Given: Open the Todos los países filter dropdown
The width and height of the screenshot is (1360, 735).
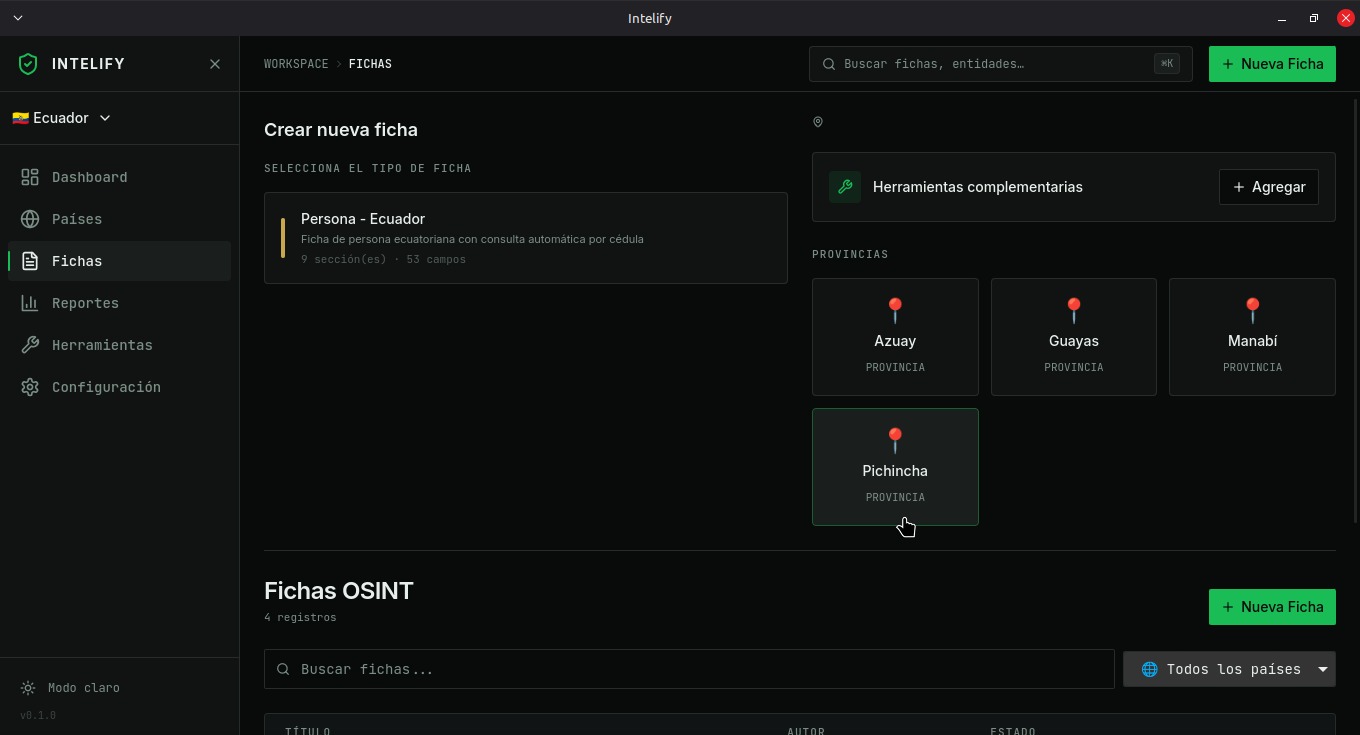Looking at the screenshot, I should (1229, 669).
